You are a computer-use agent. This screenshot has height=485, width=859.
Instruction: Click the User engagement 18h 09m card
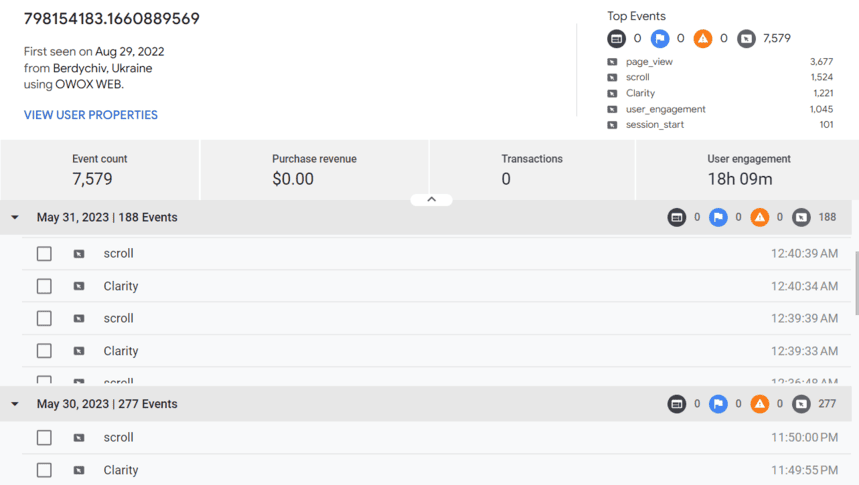(x=747, y=170)
